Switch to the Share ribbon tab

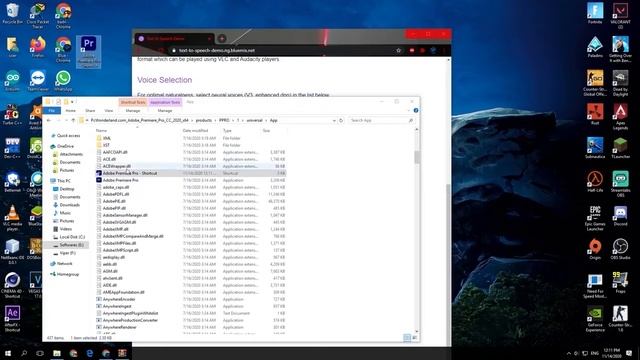pos(90,111)
